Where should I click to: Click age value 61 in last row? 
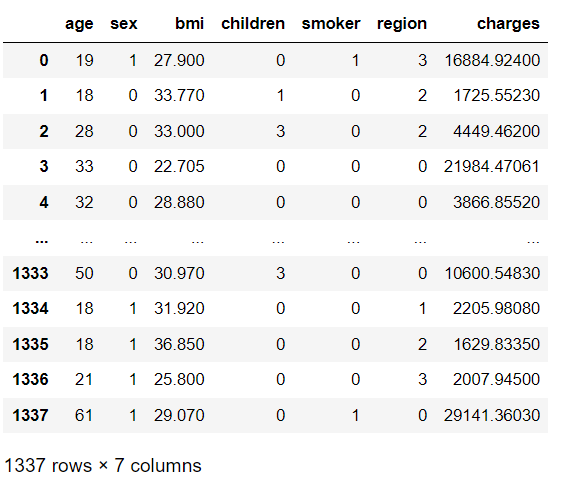pyautogui.click(x=84, y=415)
